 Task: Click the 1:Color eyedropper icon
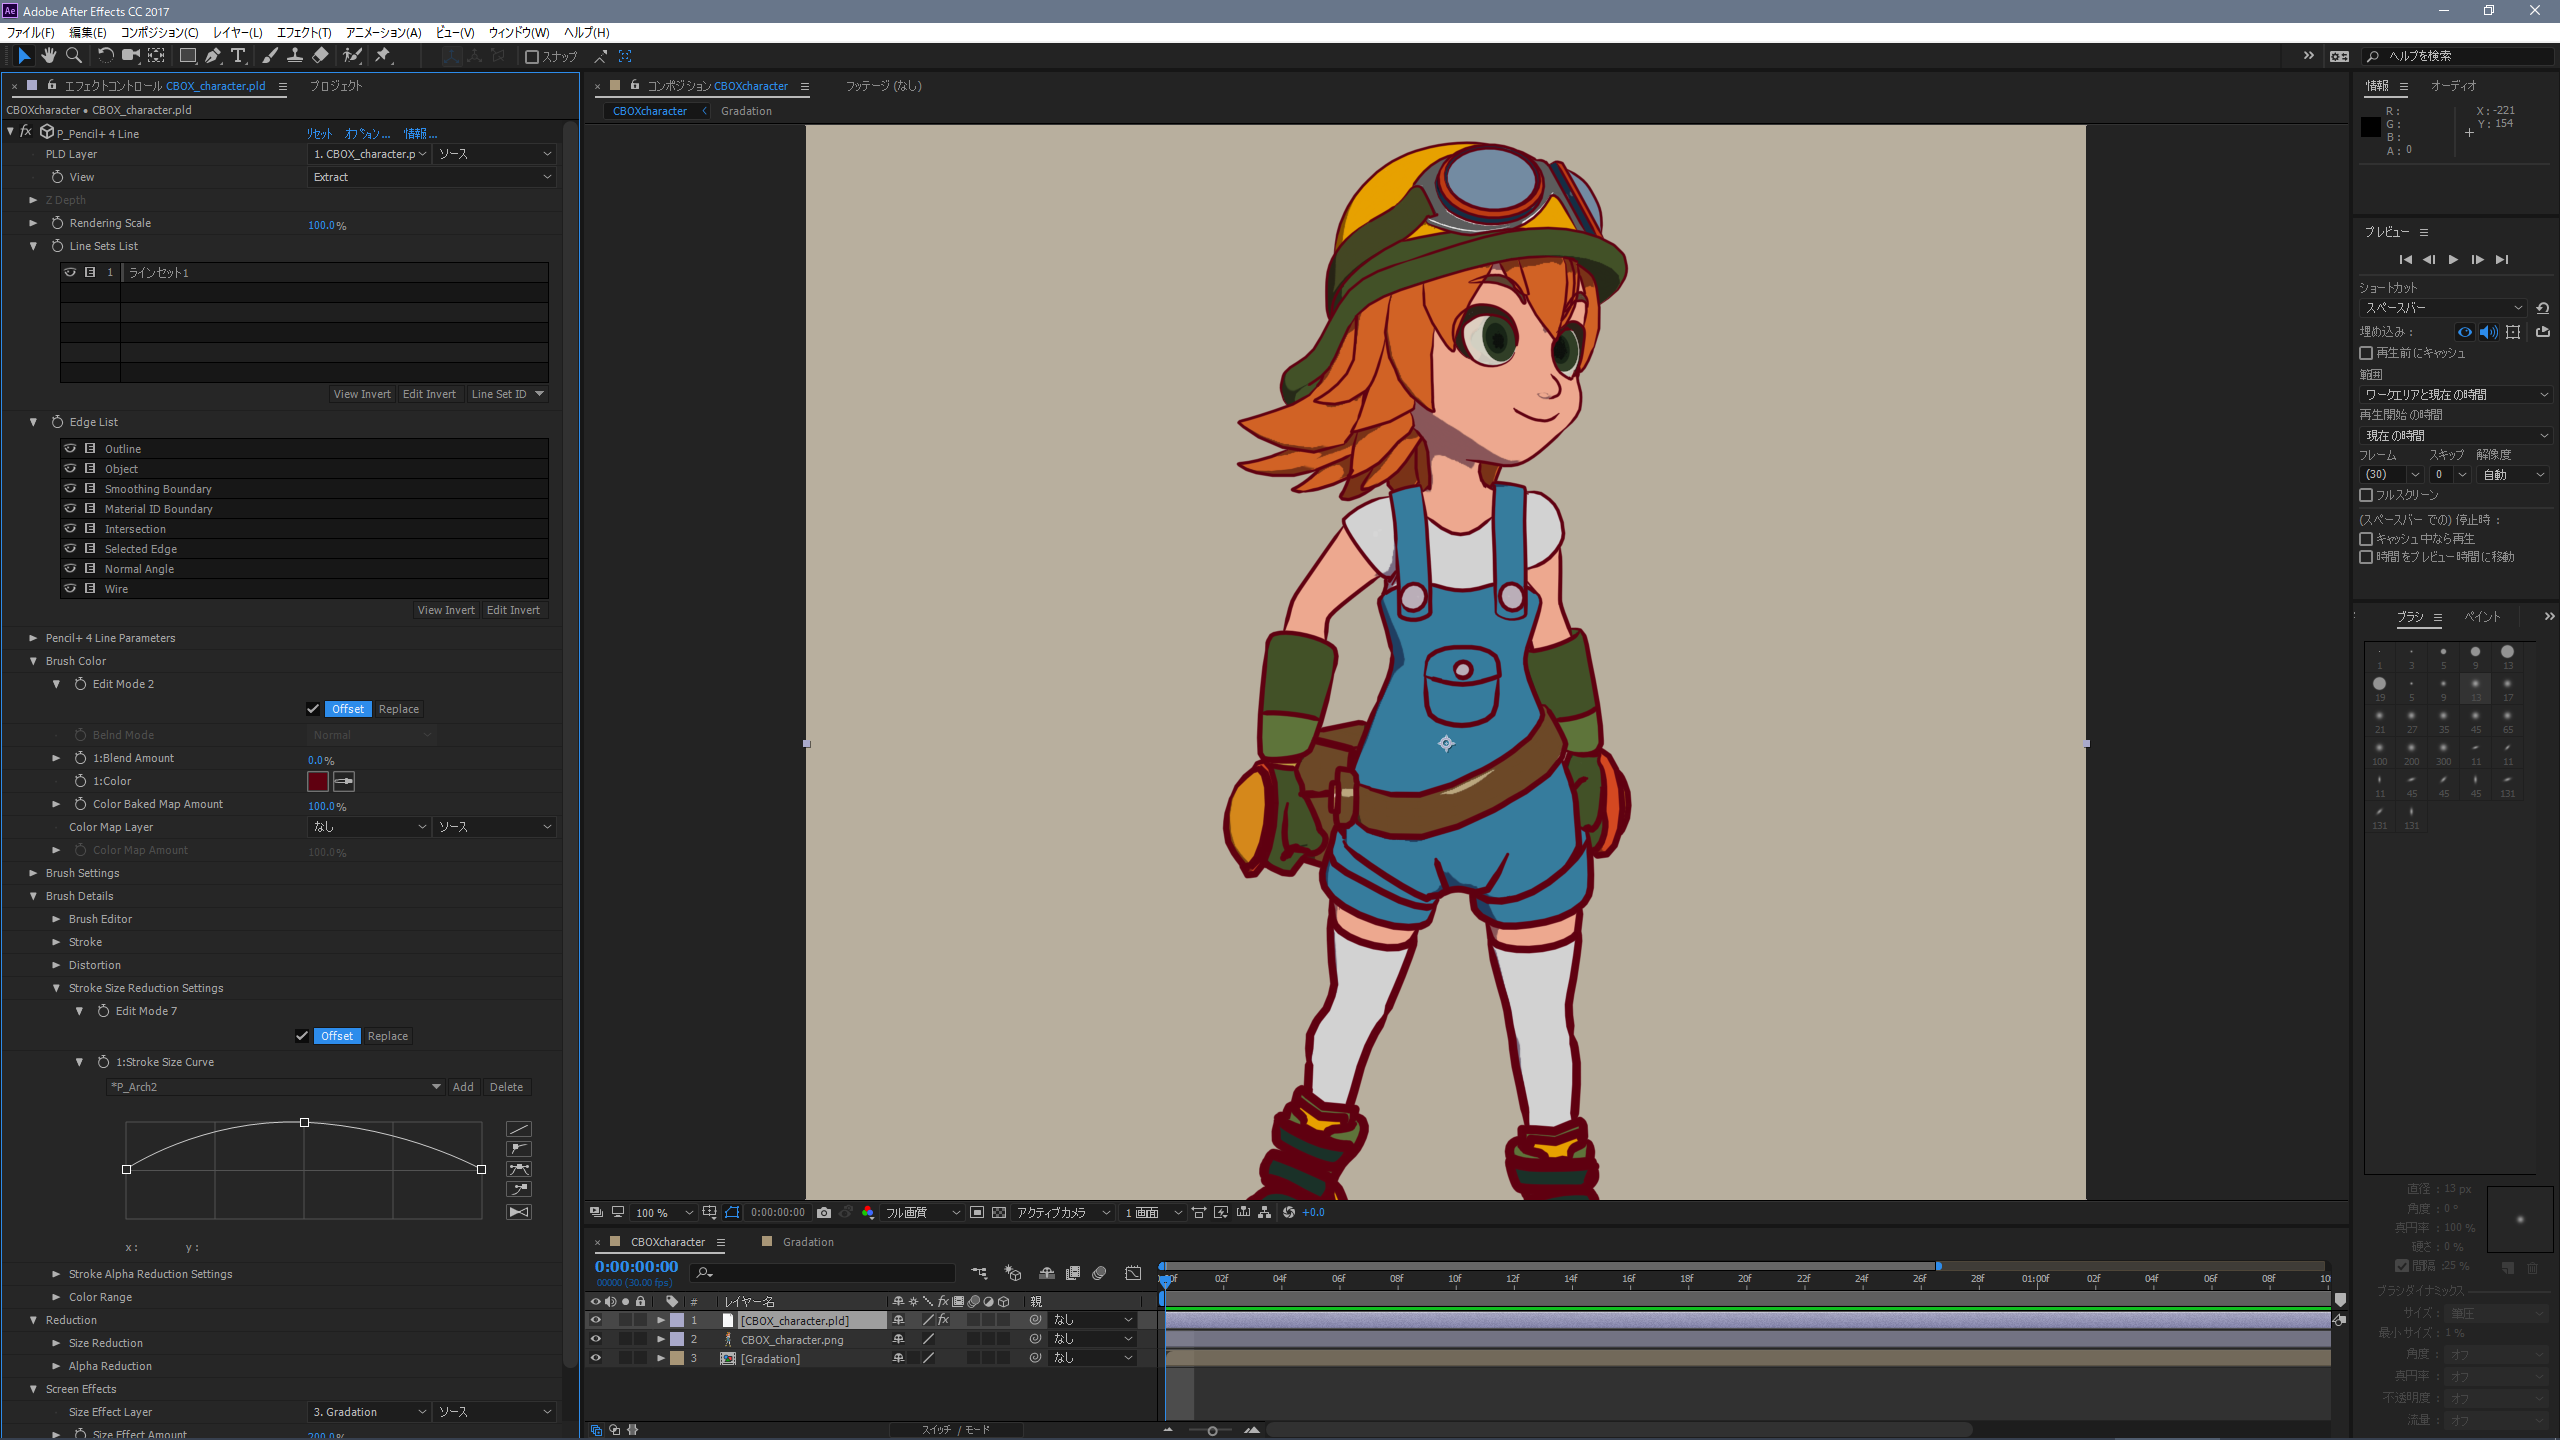click(344, 782)
